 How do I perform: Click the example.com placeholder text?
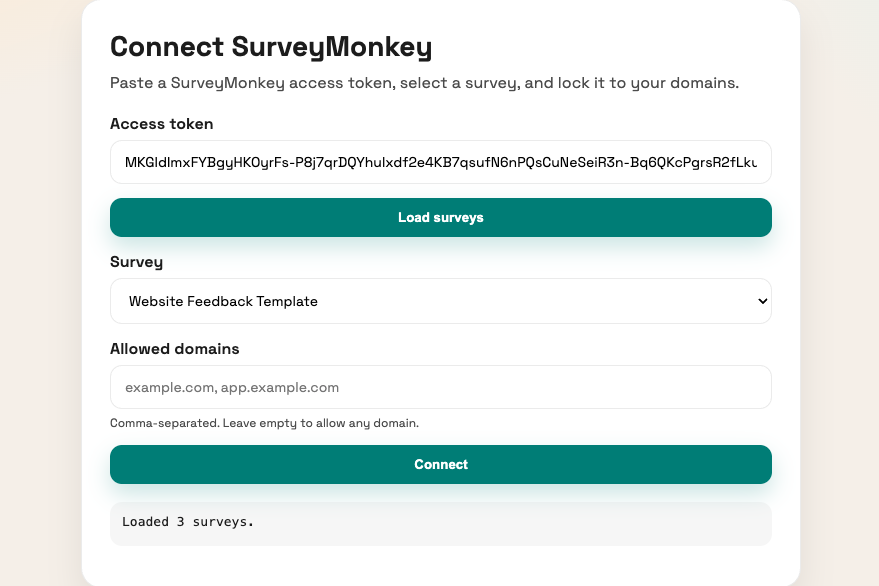click(232, 387)
